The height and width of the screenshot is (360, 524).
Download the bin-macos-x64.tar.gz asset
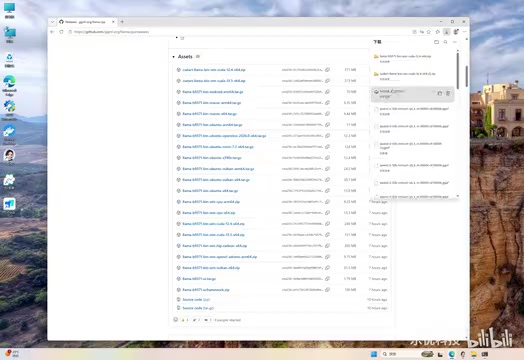pyautogui.click(x=210, y=114)
